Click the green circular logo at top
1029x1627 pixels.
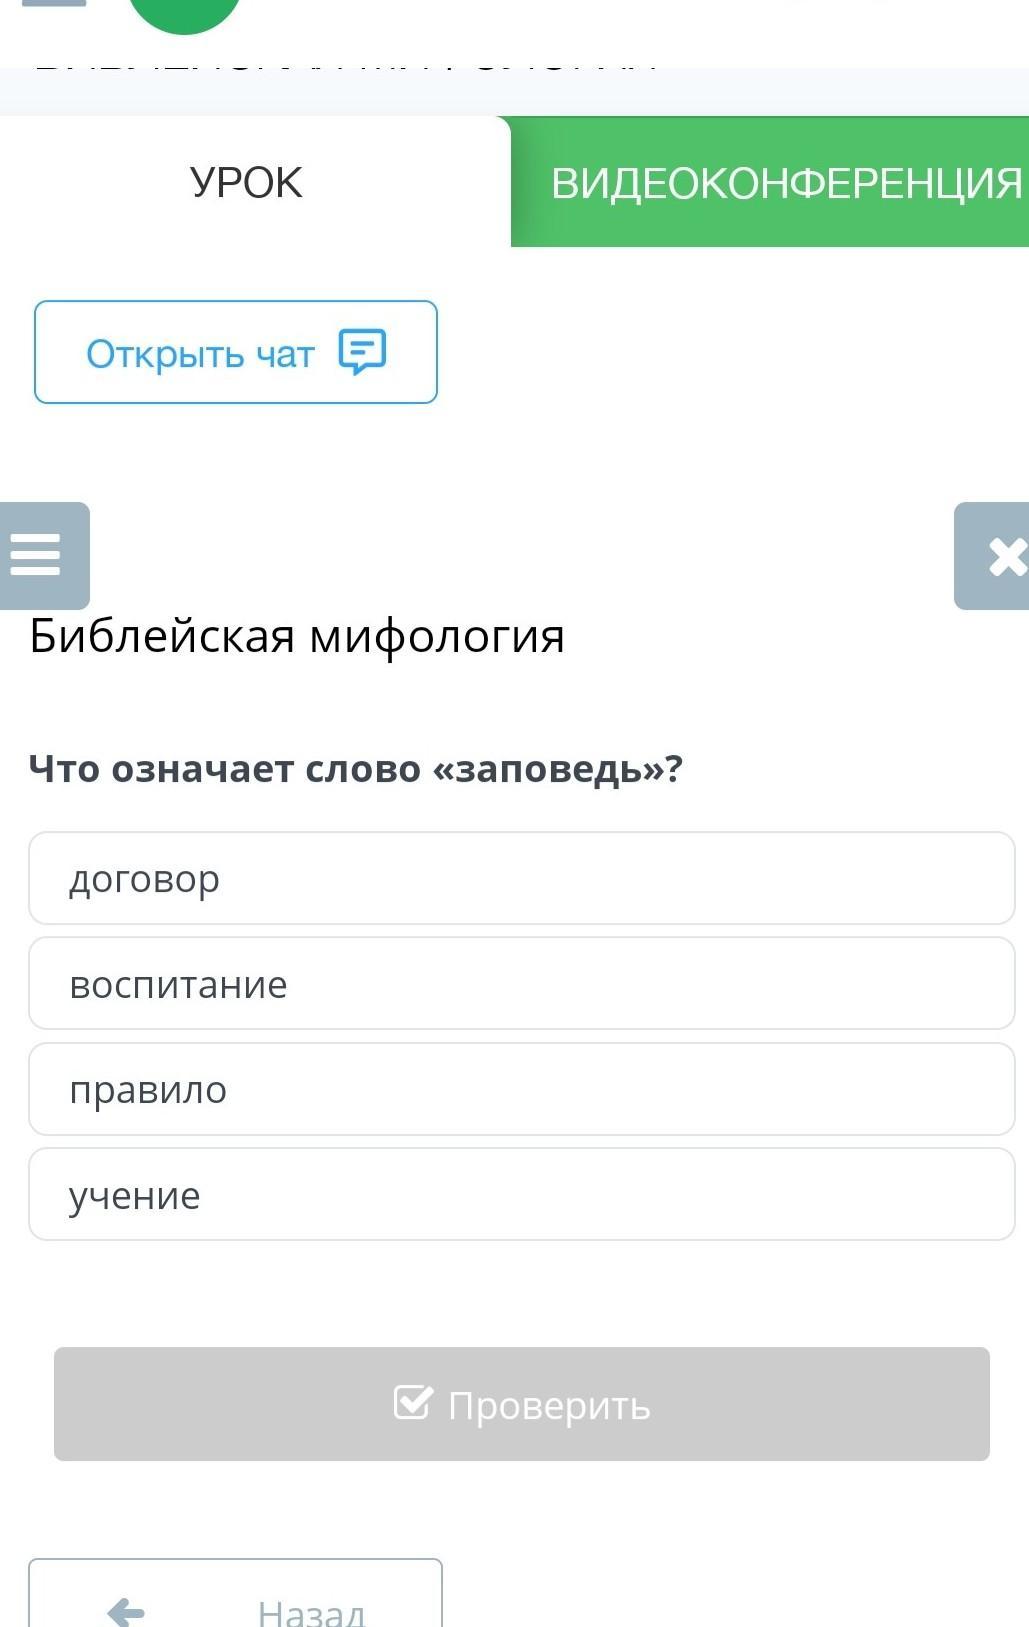coord(185,14)
